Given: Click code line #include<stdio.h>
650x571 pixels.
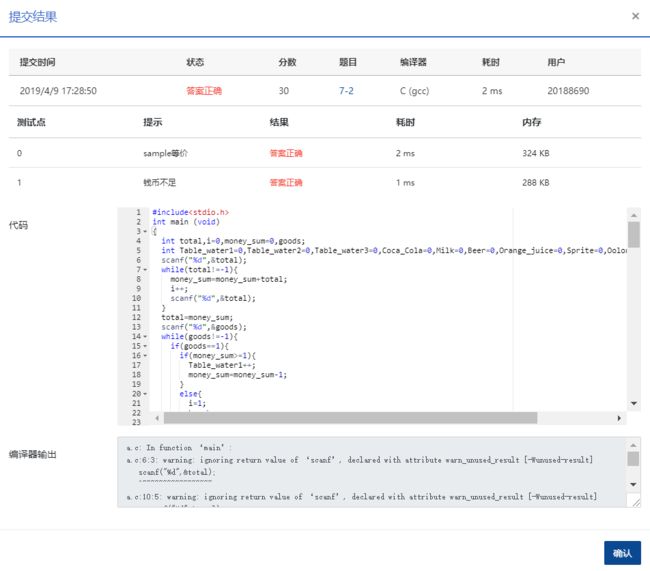Looking at the screenshot, I should coord(190,212).
